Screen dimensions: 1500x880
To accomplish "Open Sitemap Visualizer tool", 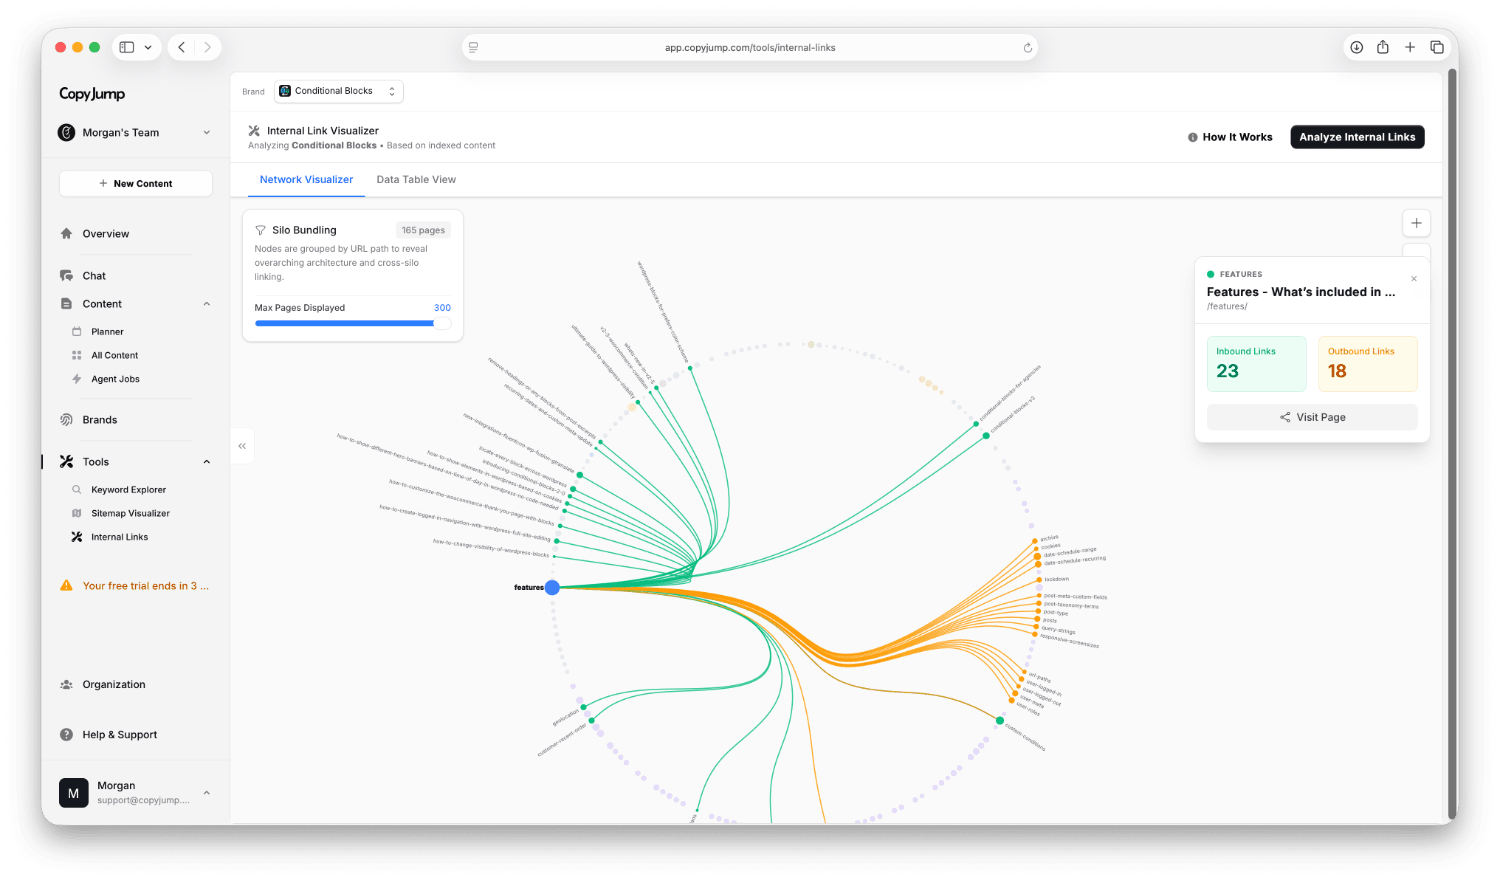I will tap(130, 513).
